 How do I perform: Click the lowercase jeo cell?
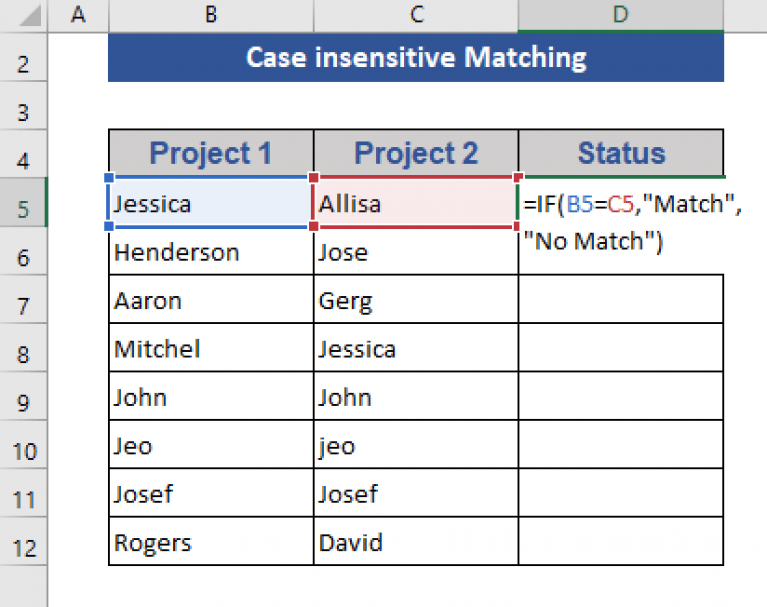point(416,446)
